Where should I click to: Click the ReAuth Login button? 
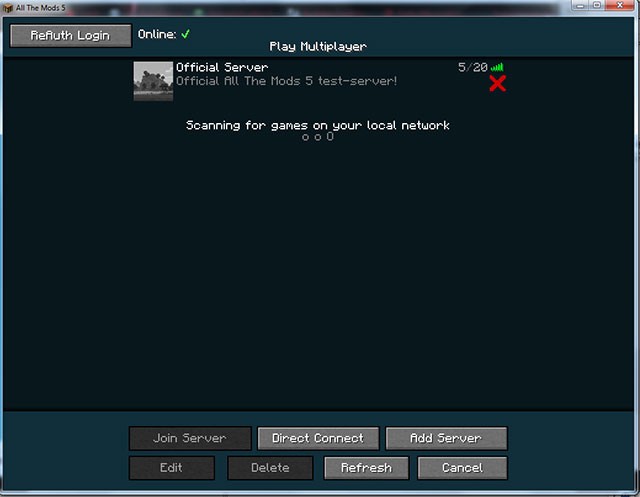click(71, 36)
